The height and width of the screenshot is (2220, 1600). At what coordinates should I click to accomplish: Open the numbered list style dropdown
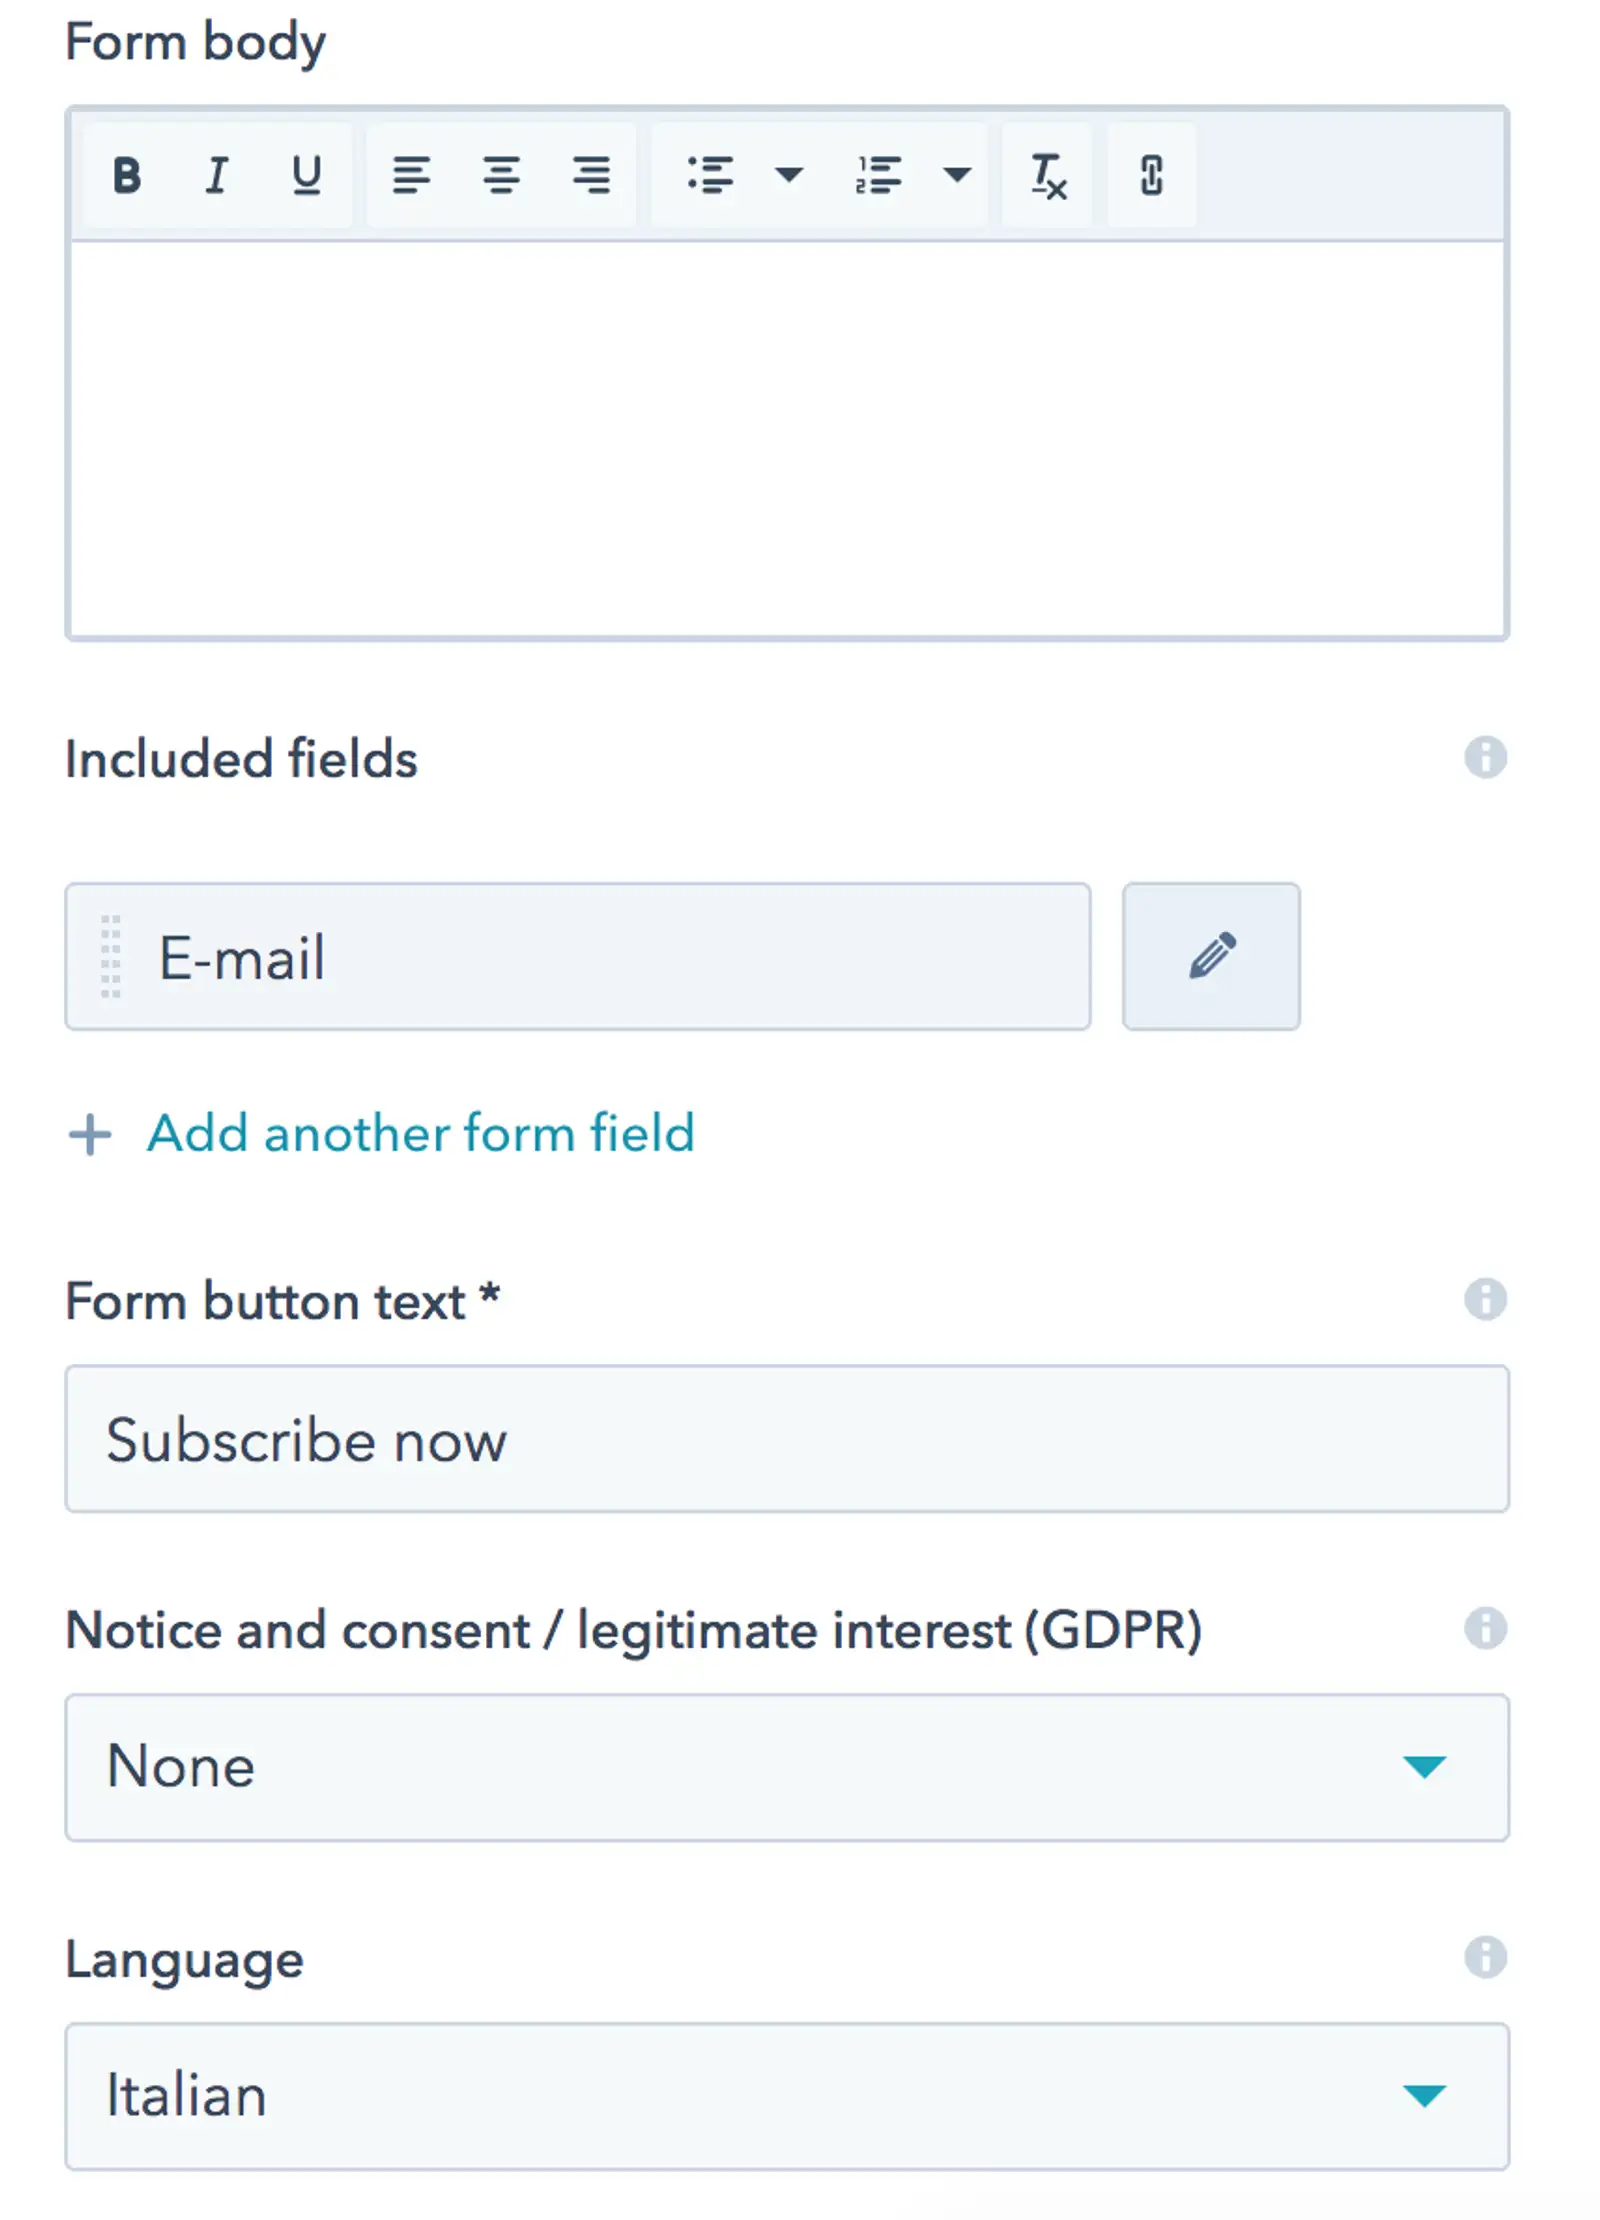956,175
